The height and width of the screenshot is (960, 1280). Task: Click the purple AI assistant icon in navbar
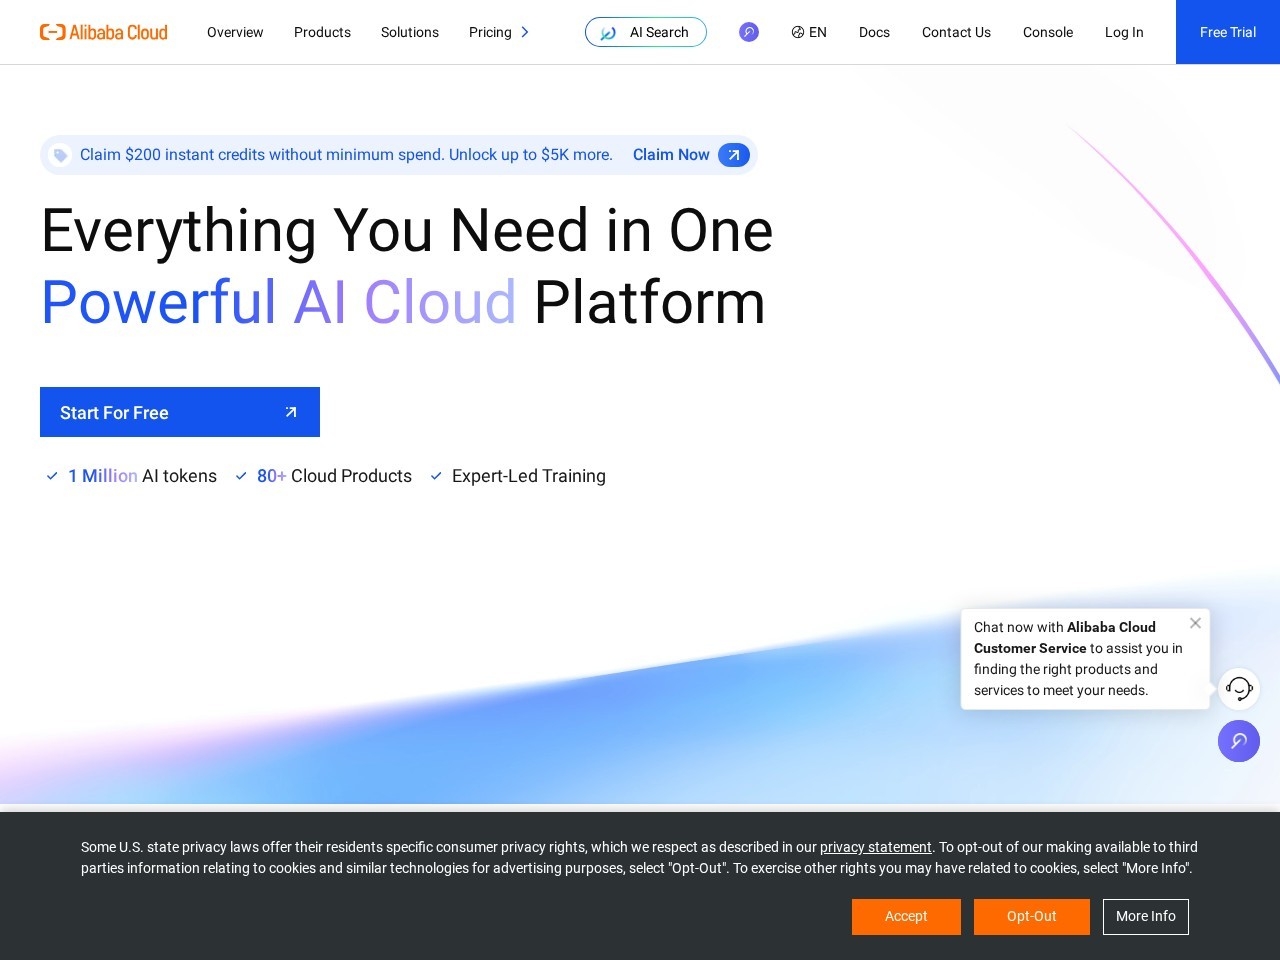click(x=749, y=32)
